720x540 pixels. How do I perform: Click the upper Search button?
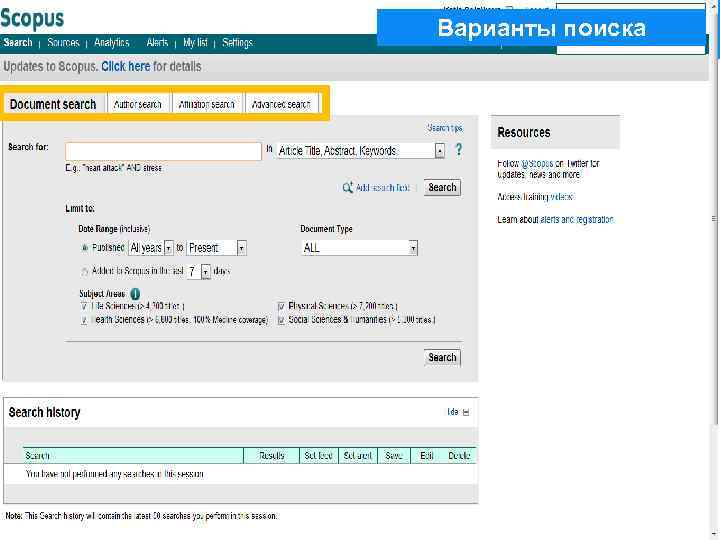tap(442, 187)
